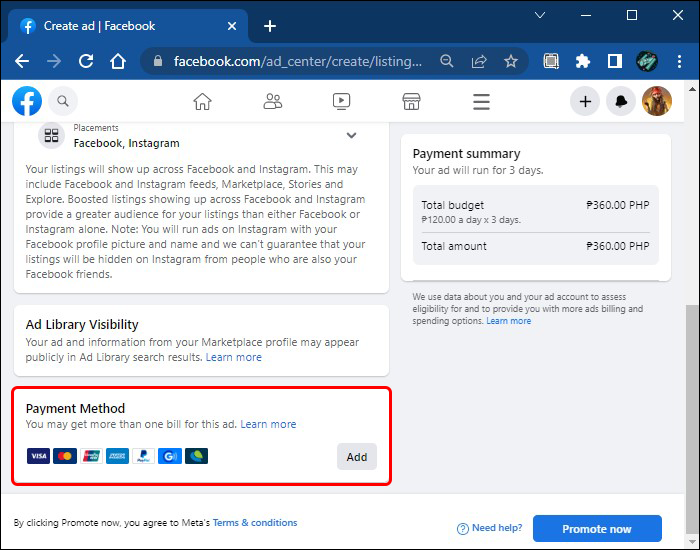Select the Create ad | Facebook tab
The height and width of the screenshot is (550, 700).
(127, 26)
